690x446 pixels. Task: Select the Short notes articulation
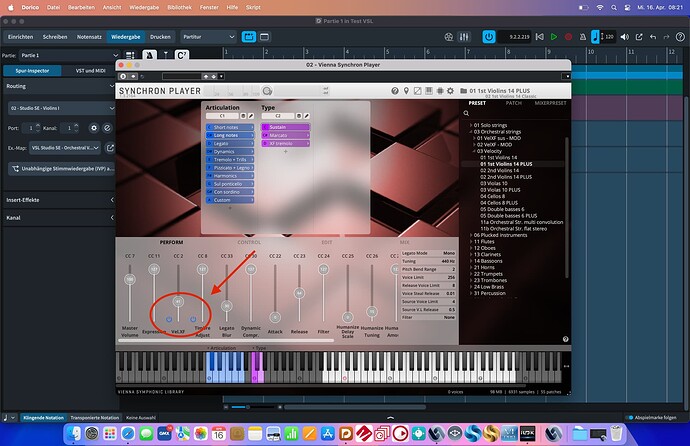[x=230, y=127]
